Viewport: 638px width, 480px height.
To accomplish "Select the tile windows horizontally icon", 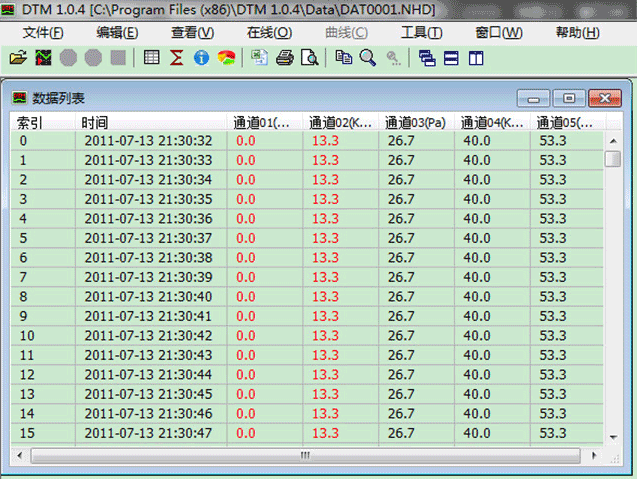I will coord(452,58).
